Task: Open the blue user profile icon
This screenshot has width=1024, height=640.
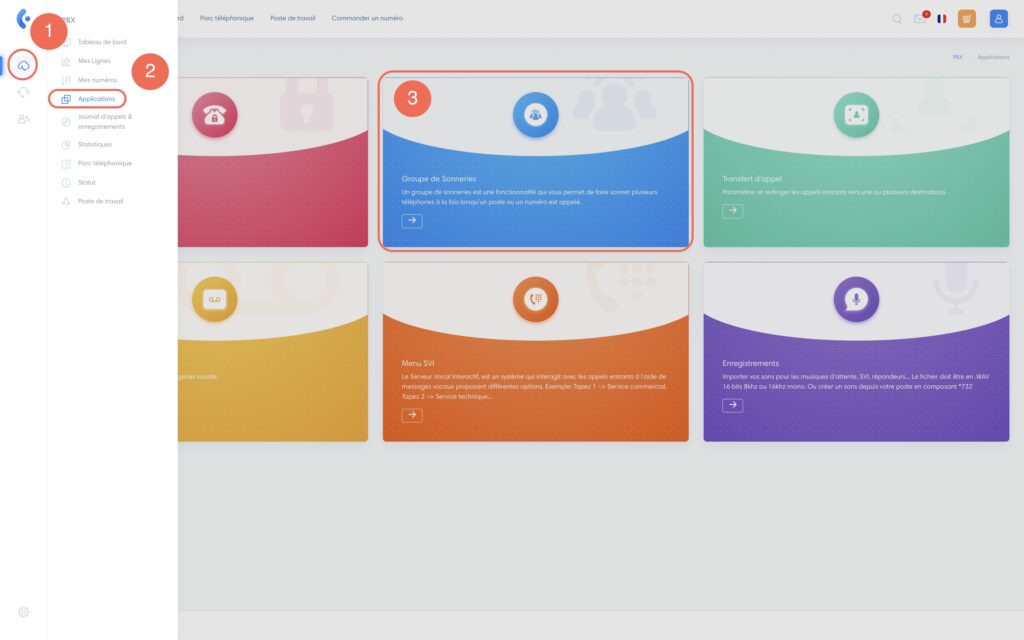Action: [x=998, y=18]
